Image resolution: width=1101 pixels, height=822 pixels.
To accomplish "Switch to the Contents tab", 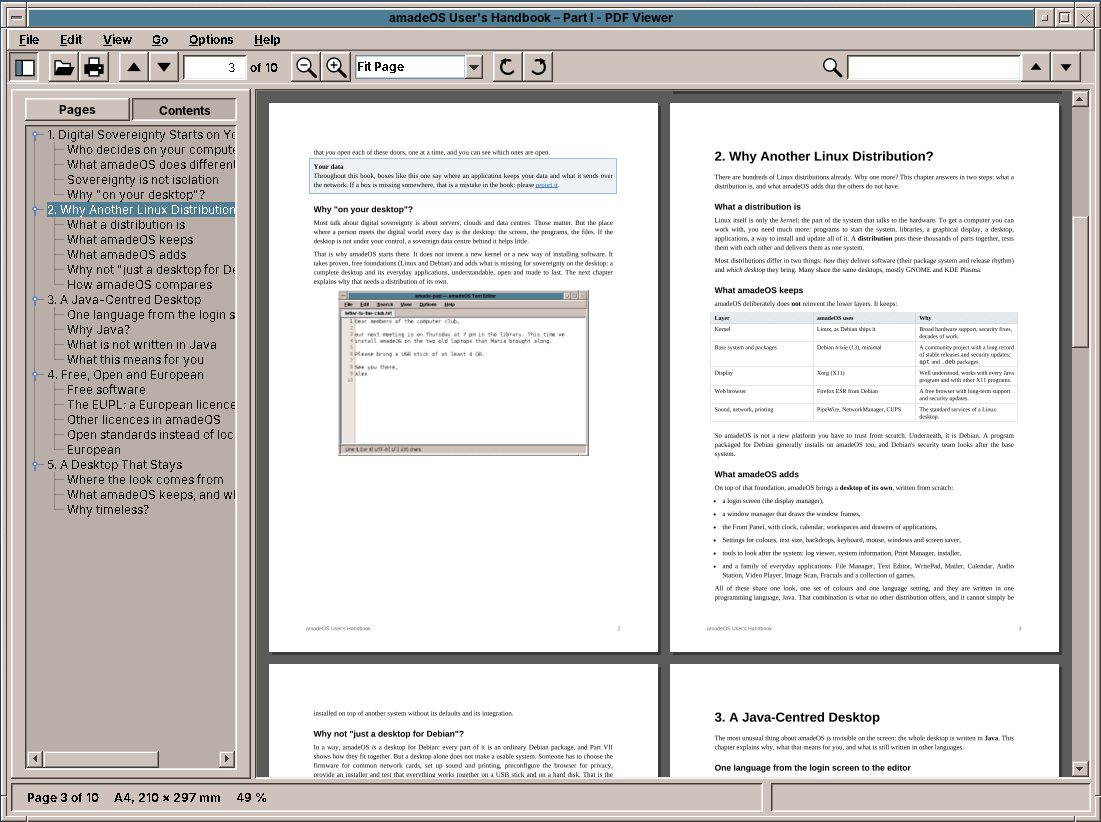I will pos(184,110).
